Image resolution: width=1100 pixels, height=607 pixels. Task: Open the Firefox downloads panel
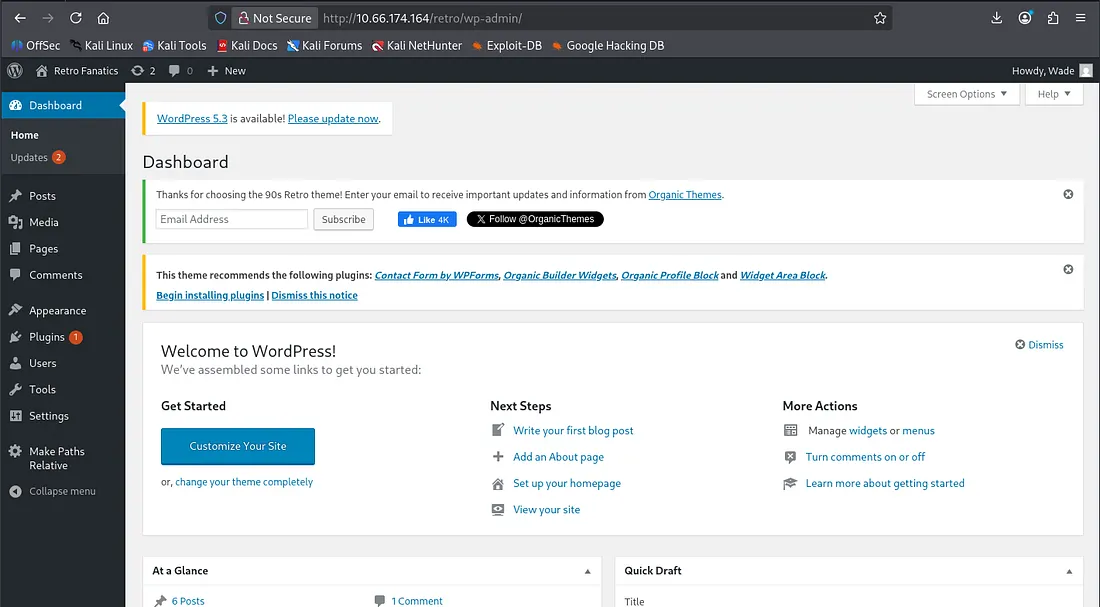coord(997,18)
